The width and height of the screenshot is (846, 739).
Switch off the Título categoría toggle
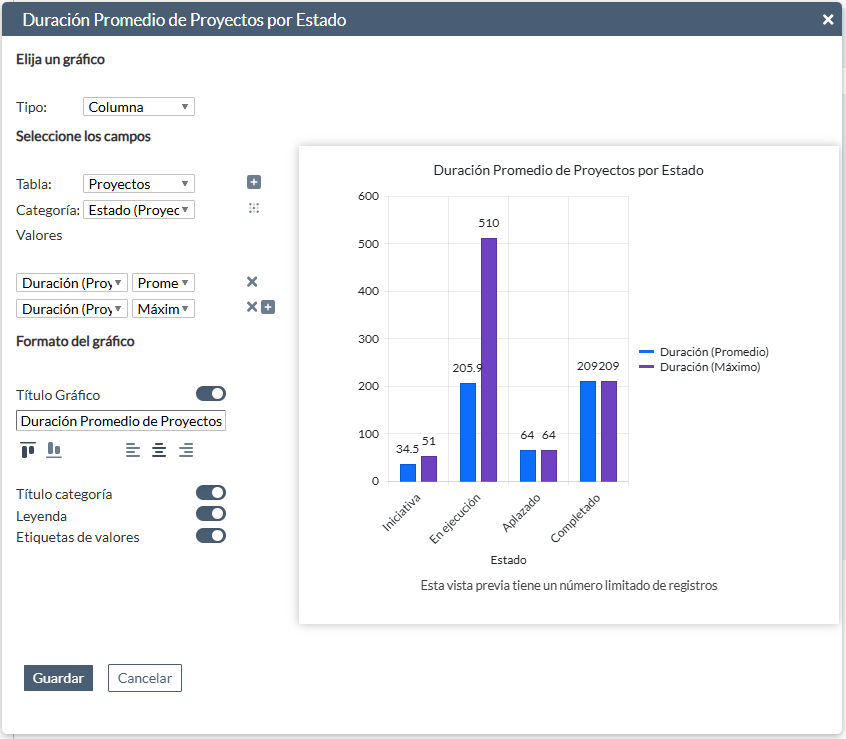(211, 493)
